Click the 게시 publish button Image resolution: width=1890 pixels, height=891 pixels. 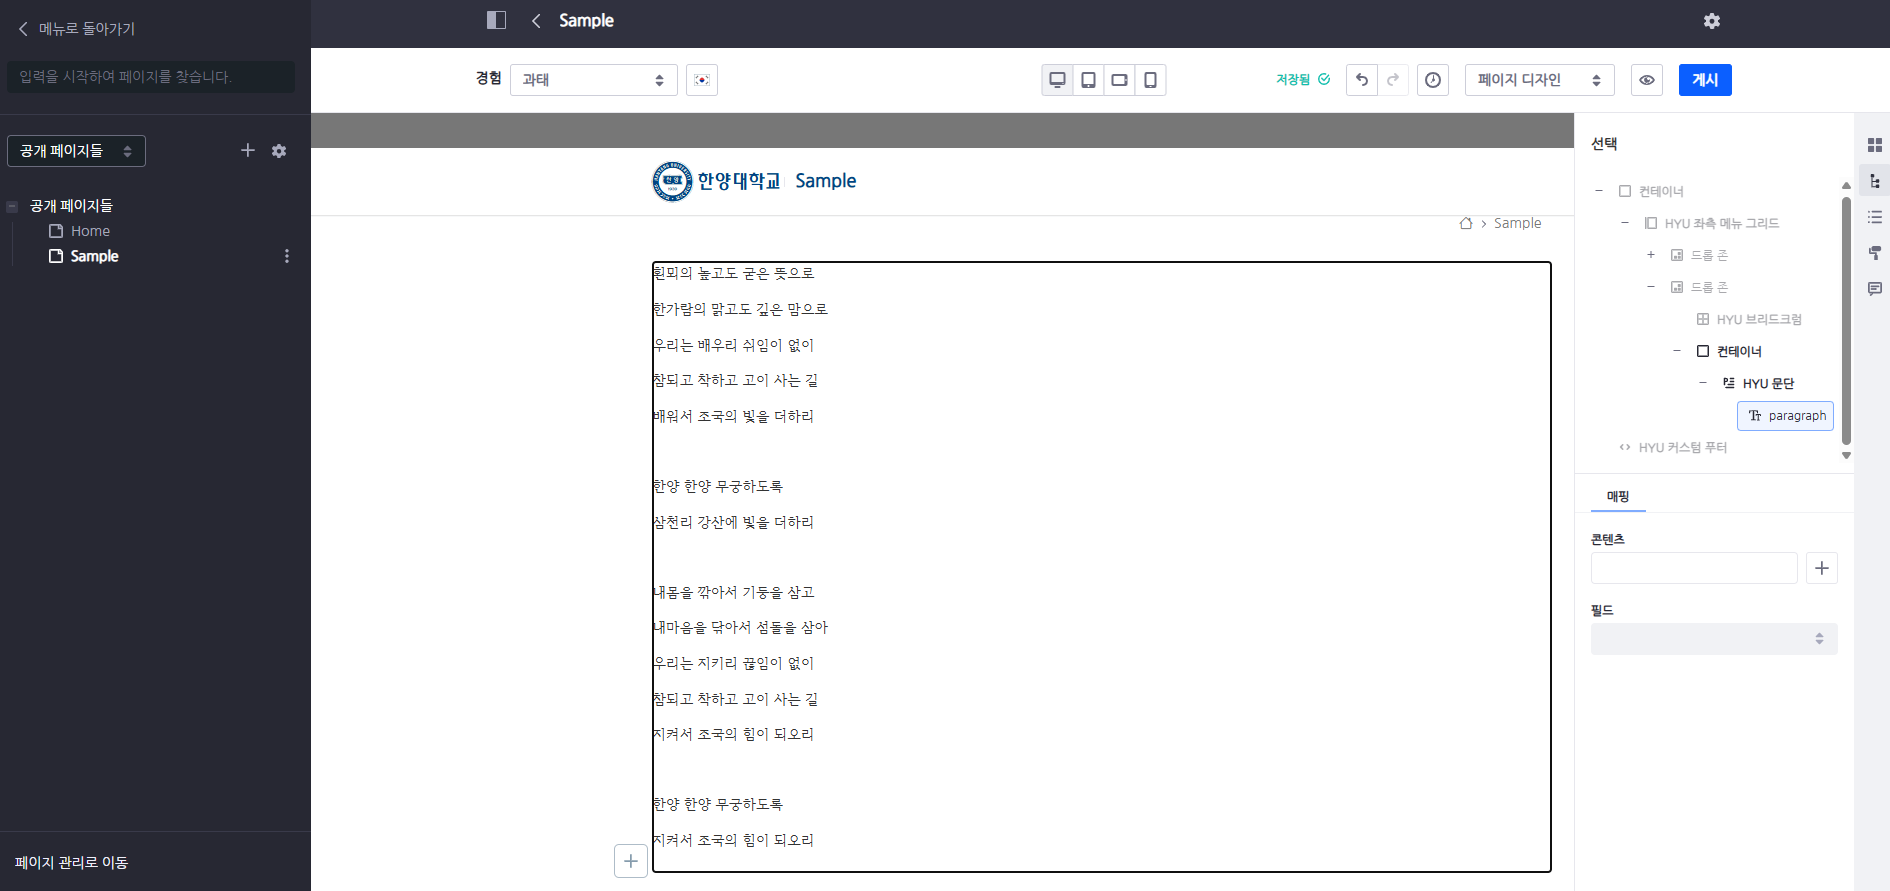tap(1704, 80)
